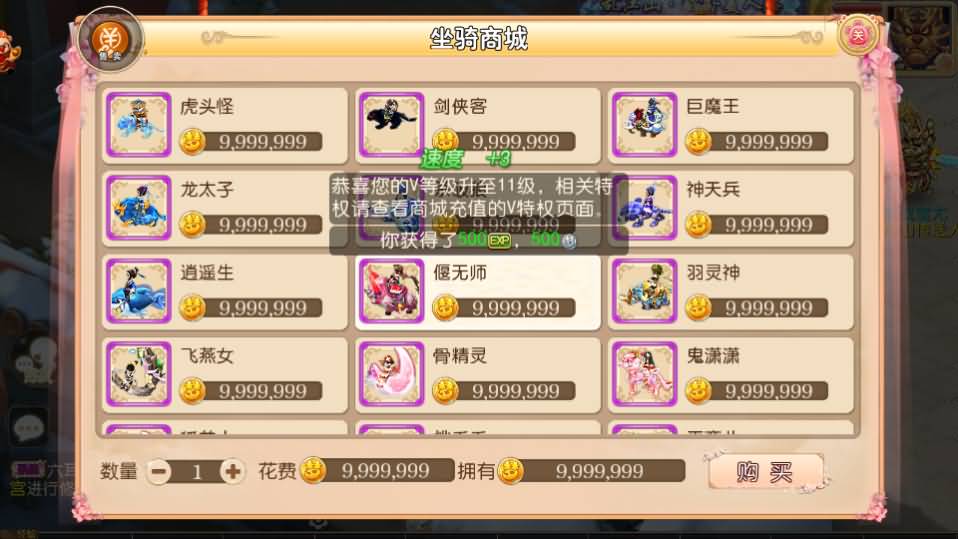Choose the 神天兵 mount item
Screen dimensions: 958x539
coord(731,208)
